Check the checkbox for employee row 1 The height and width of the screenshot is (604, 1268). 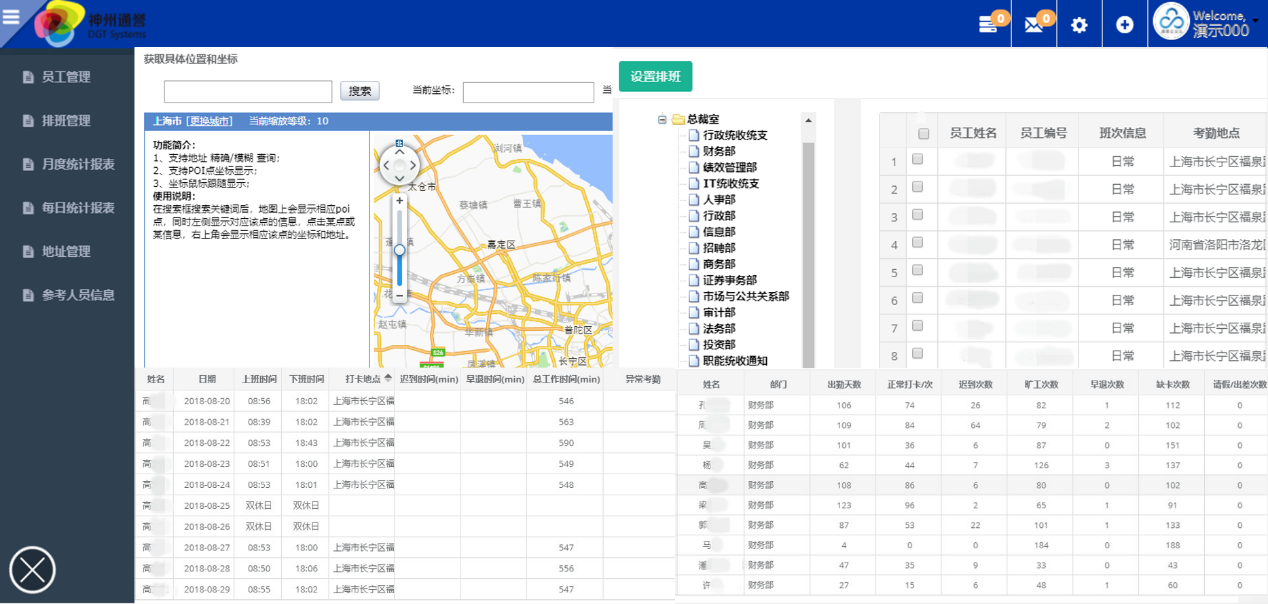(918, 160)
